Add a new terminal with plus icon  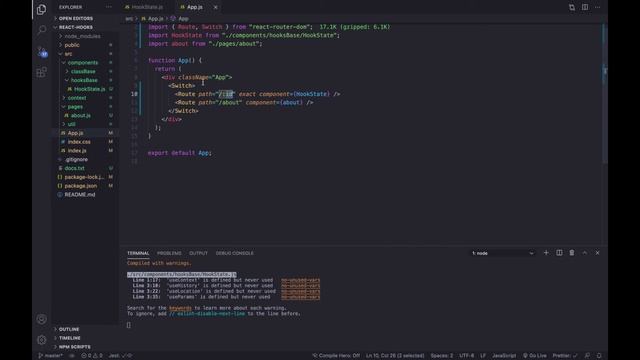546,253
